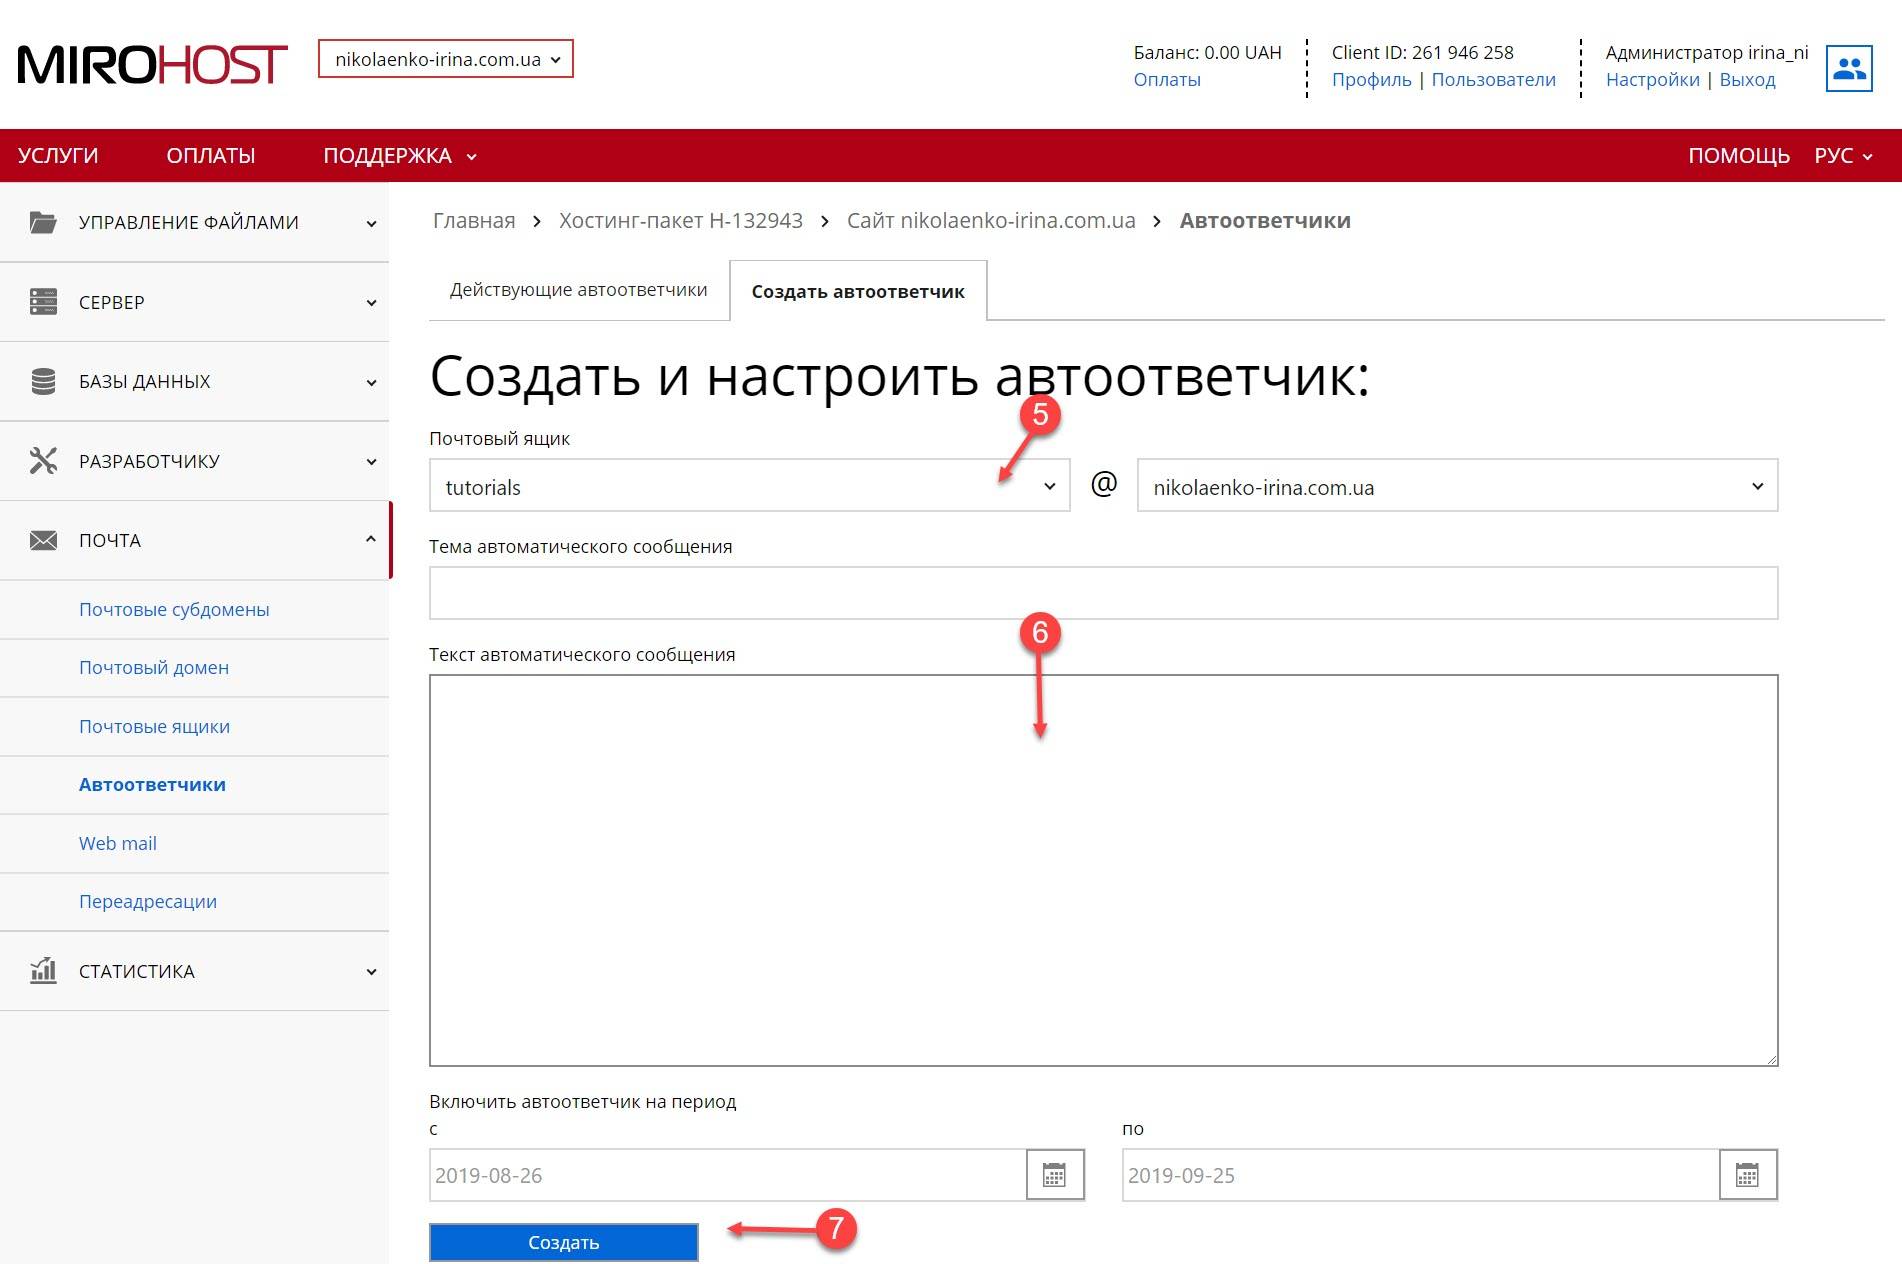Click the Администратор irina_ni text

[x=1707, y=53]
